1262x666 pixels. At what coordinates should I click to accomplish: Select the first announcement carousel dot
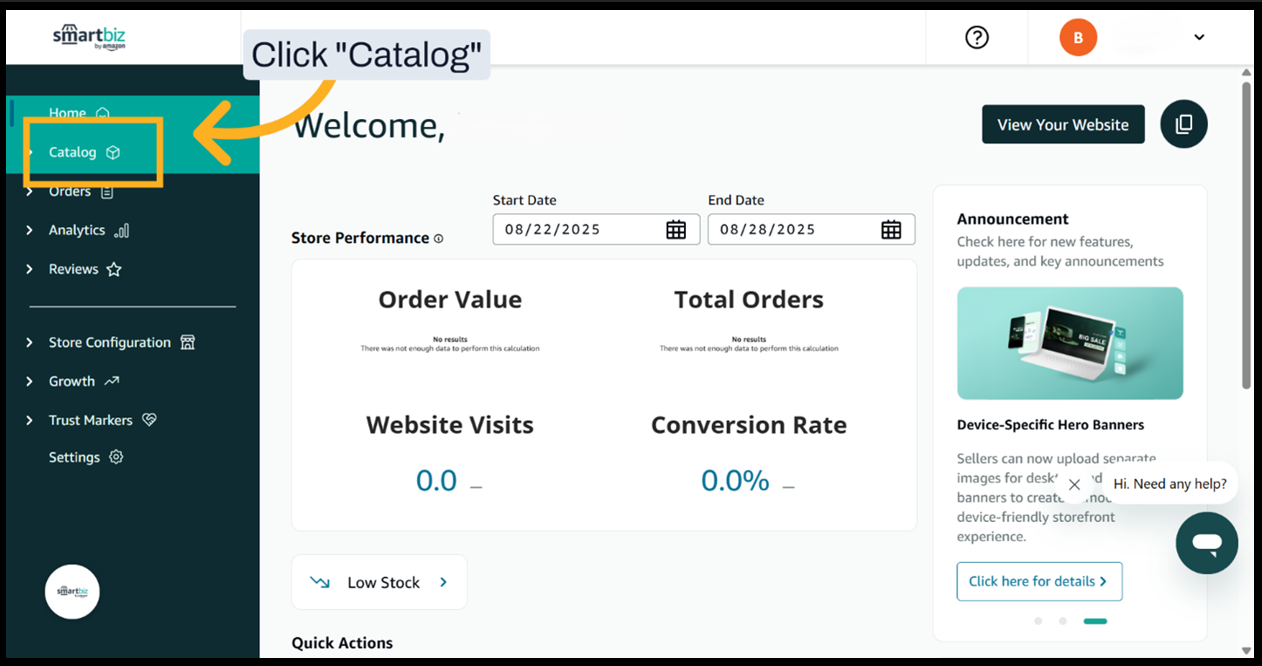pos(1038,621)
